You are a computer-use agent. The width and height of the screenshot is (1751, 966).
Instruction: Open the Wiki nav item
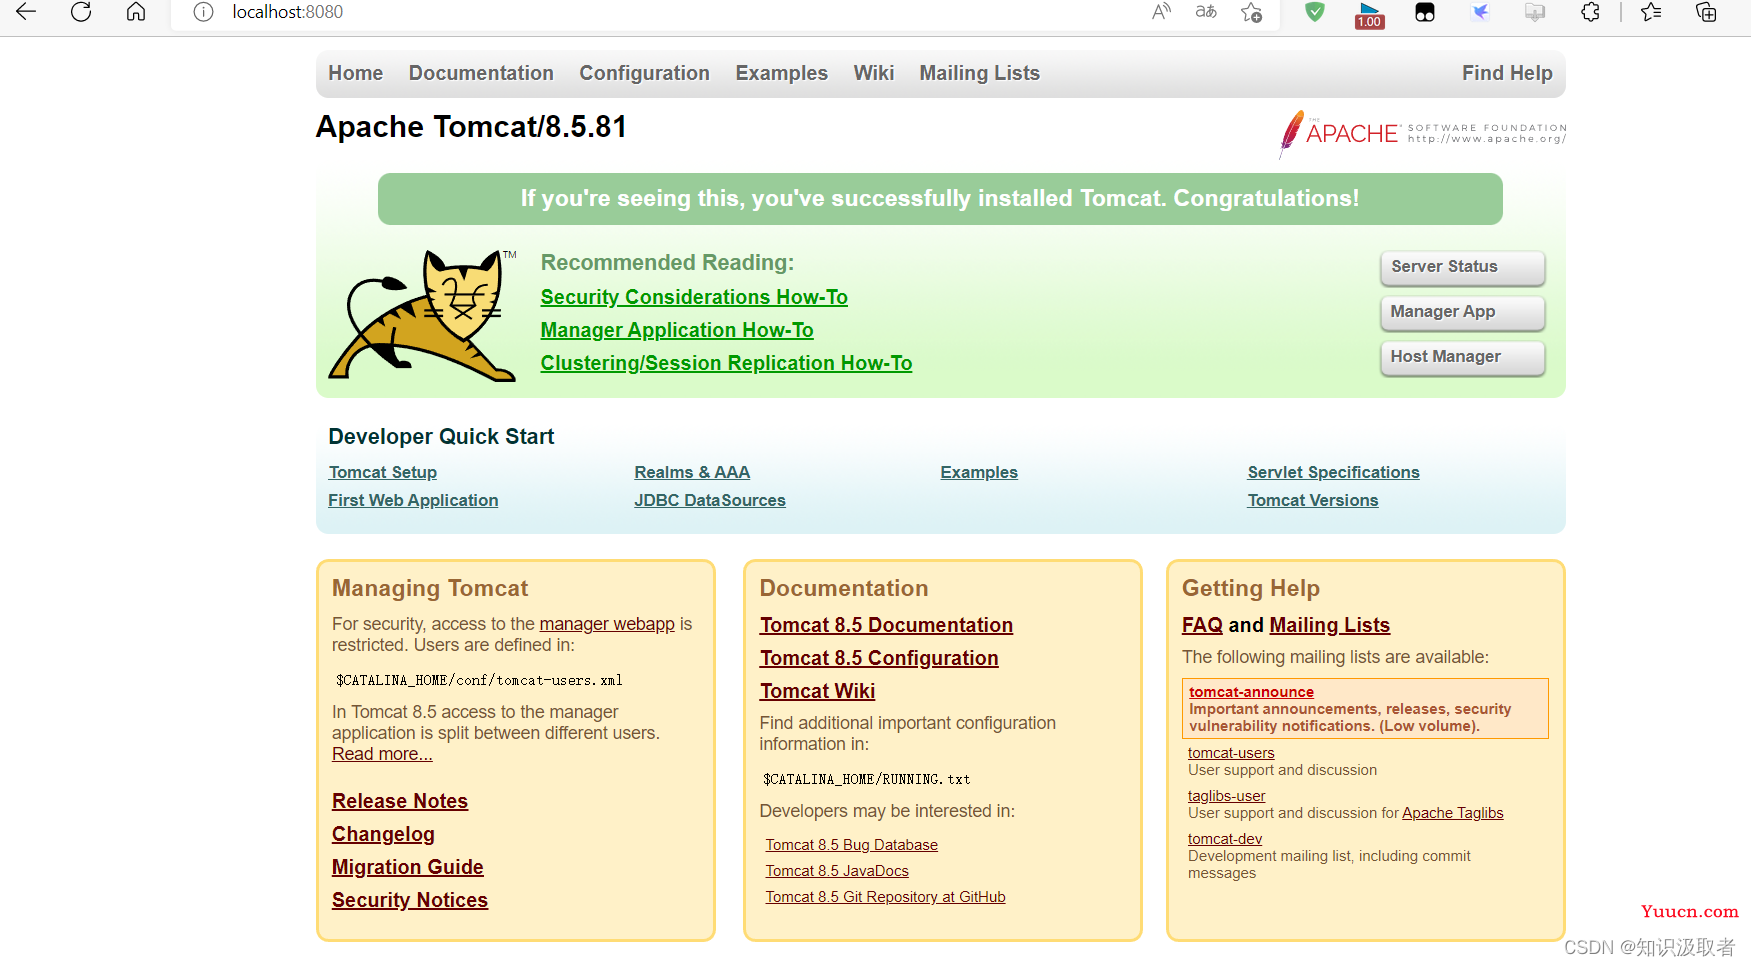[x=873, y=73]
